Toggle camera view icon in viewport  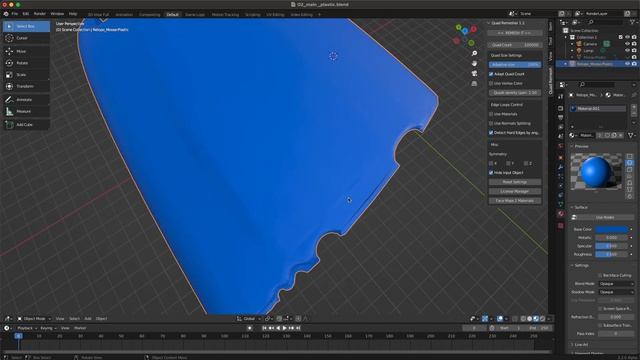tap(474, 73)
